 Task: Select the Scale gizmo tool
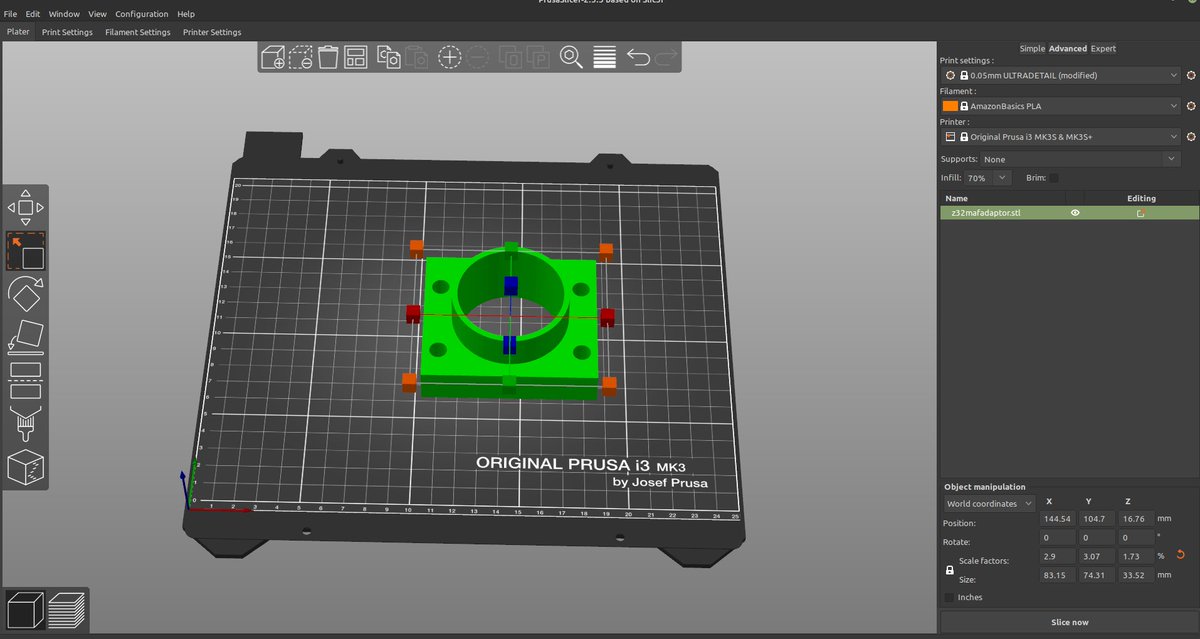[26, 252]
